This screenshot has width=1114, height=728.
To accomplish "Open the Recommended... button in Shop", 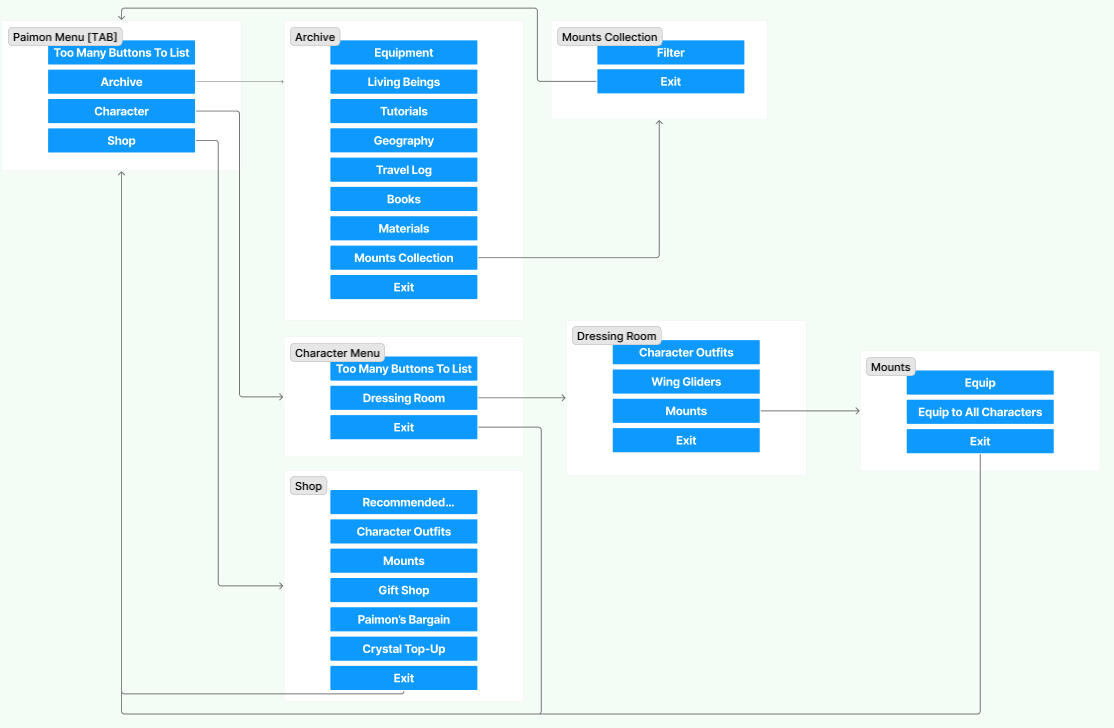I will [x=403, y=502].
